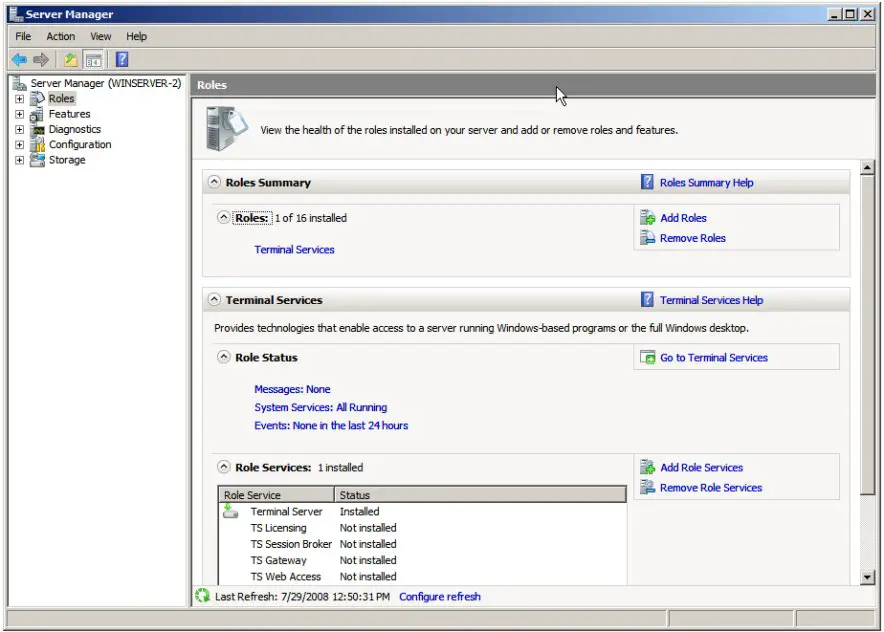Click the green refresh icon in status bar
The image size is (884, 632).
point(203,596)
